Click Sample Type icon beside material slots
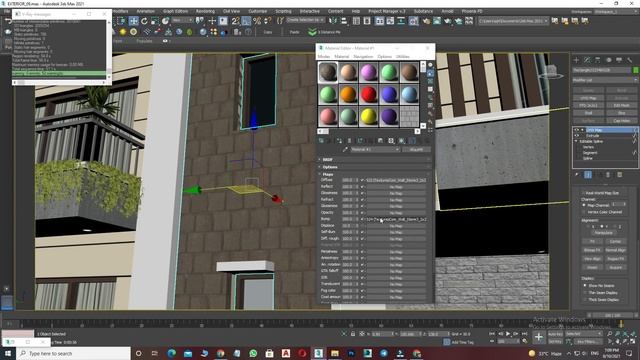The height and width of the screenshot is (360, 640). pyautogui.click(x=430, y=65)
